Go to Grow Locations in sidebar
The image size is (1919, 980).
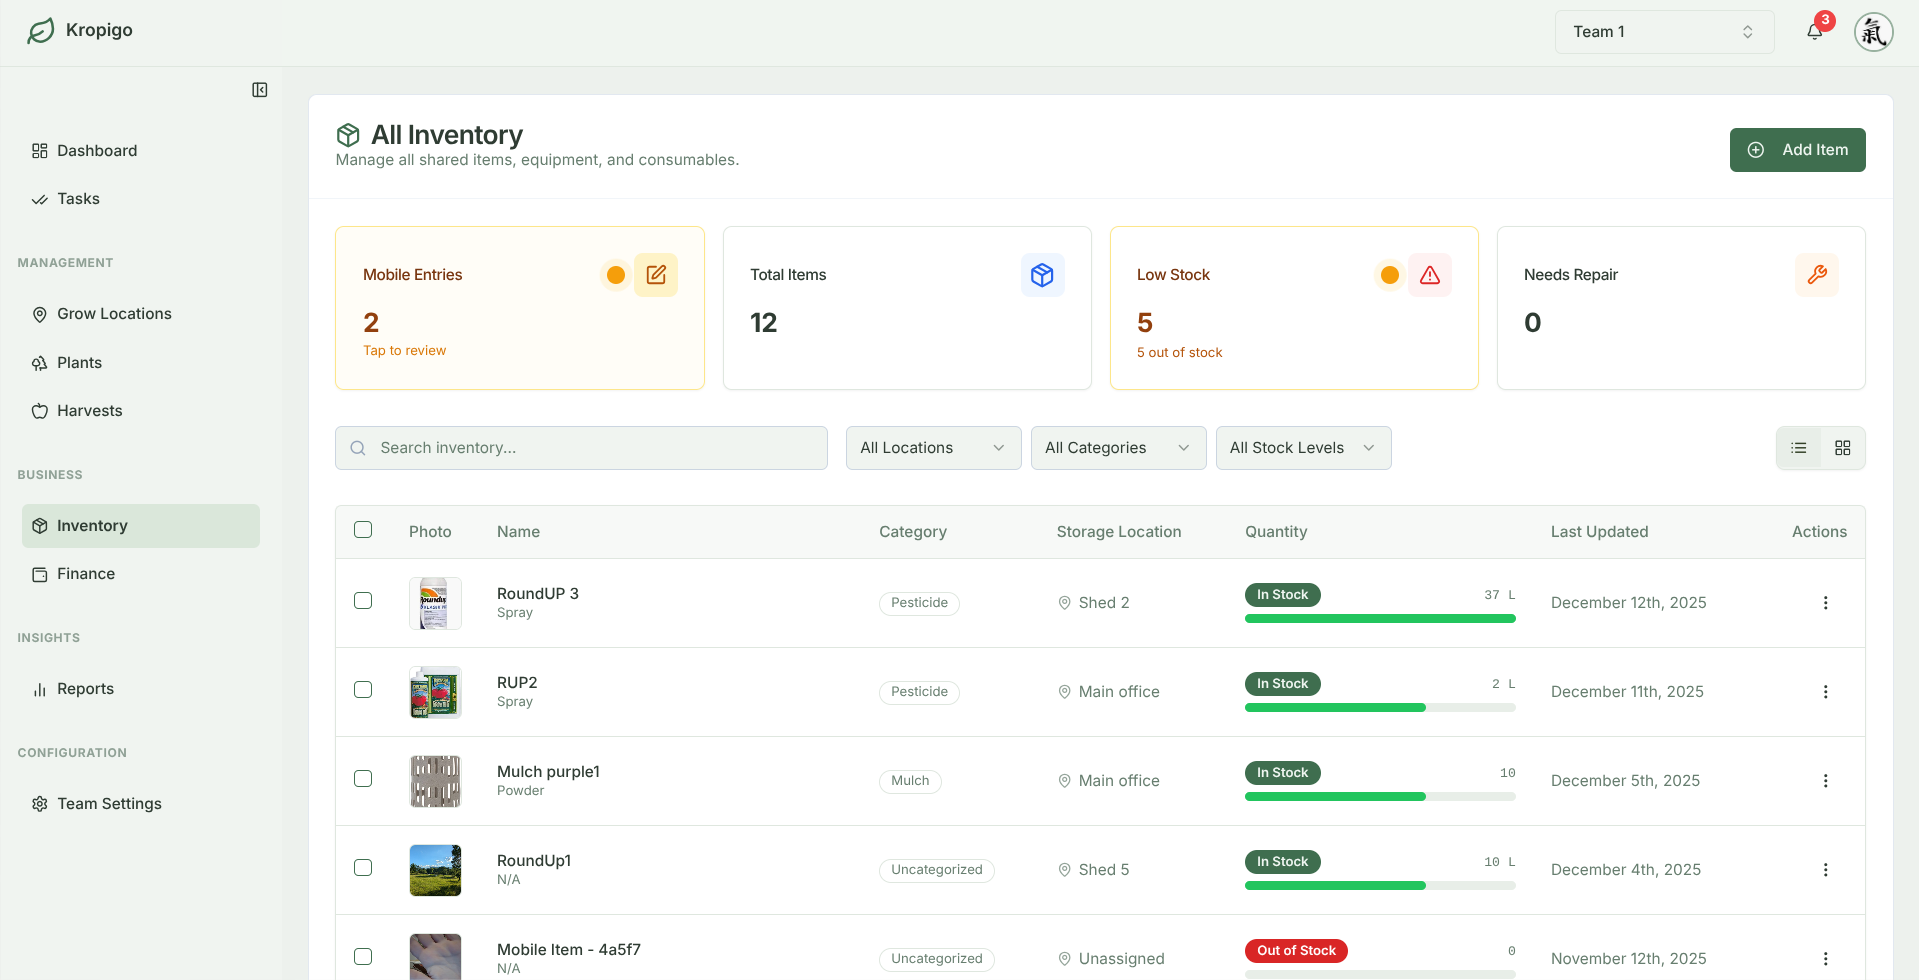coord(114,314)
